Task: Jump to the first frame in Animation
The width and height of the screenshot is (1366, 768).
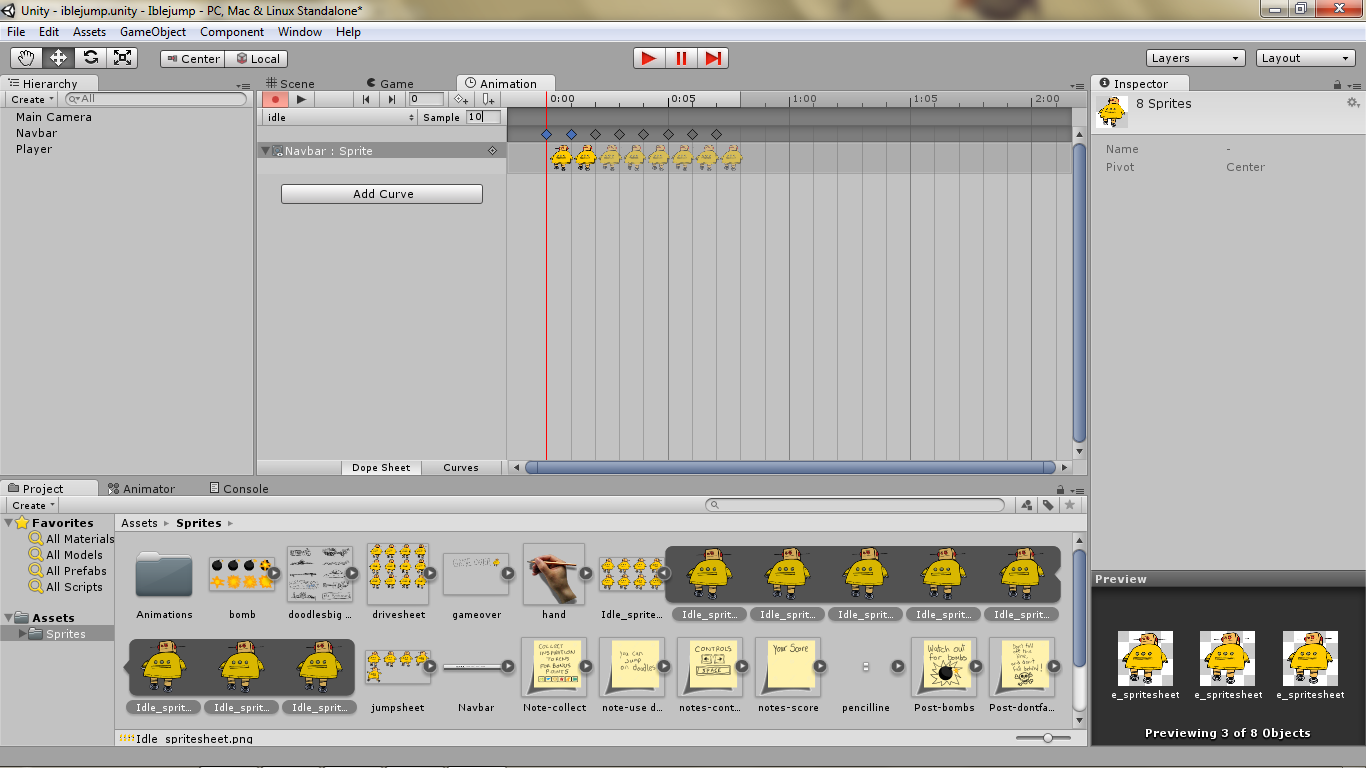Action: (365, 99)
